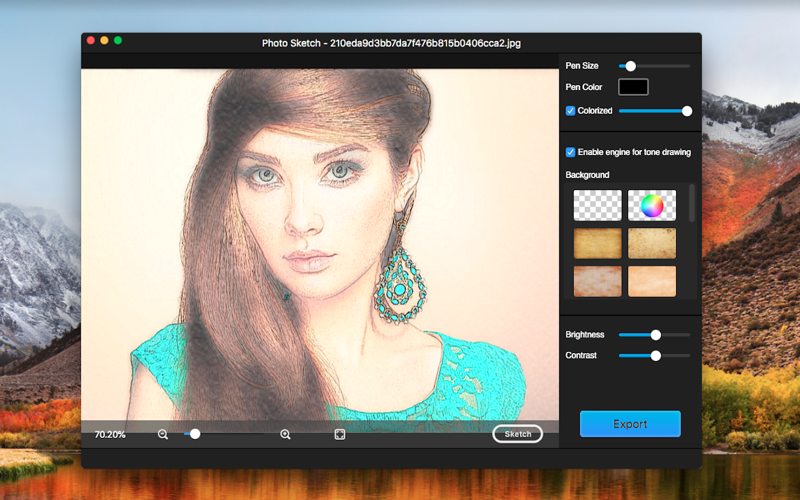Uncheck the Colorized checkbox
This screenshot has width=800, height=500.
click(570, 111)
